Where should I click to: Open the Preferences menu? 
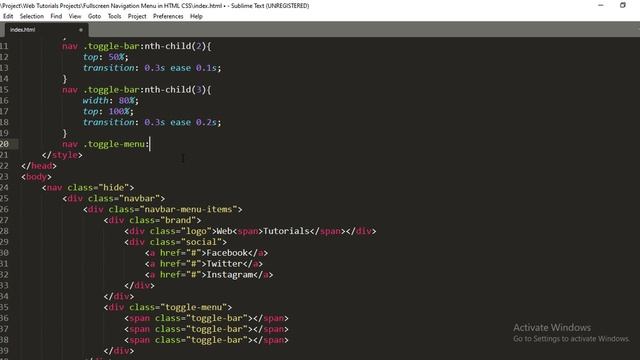pyautogui.click(x=168, y=16)
